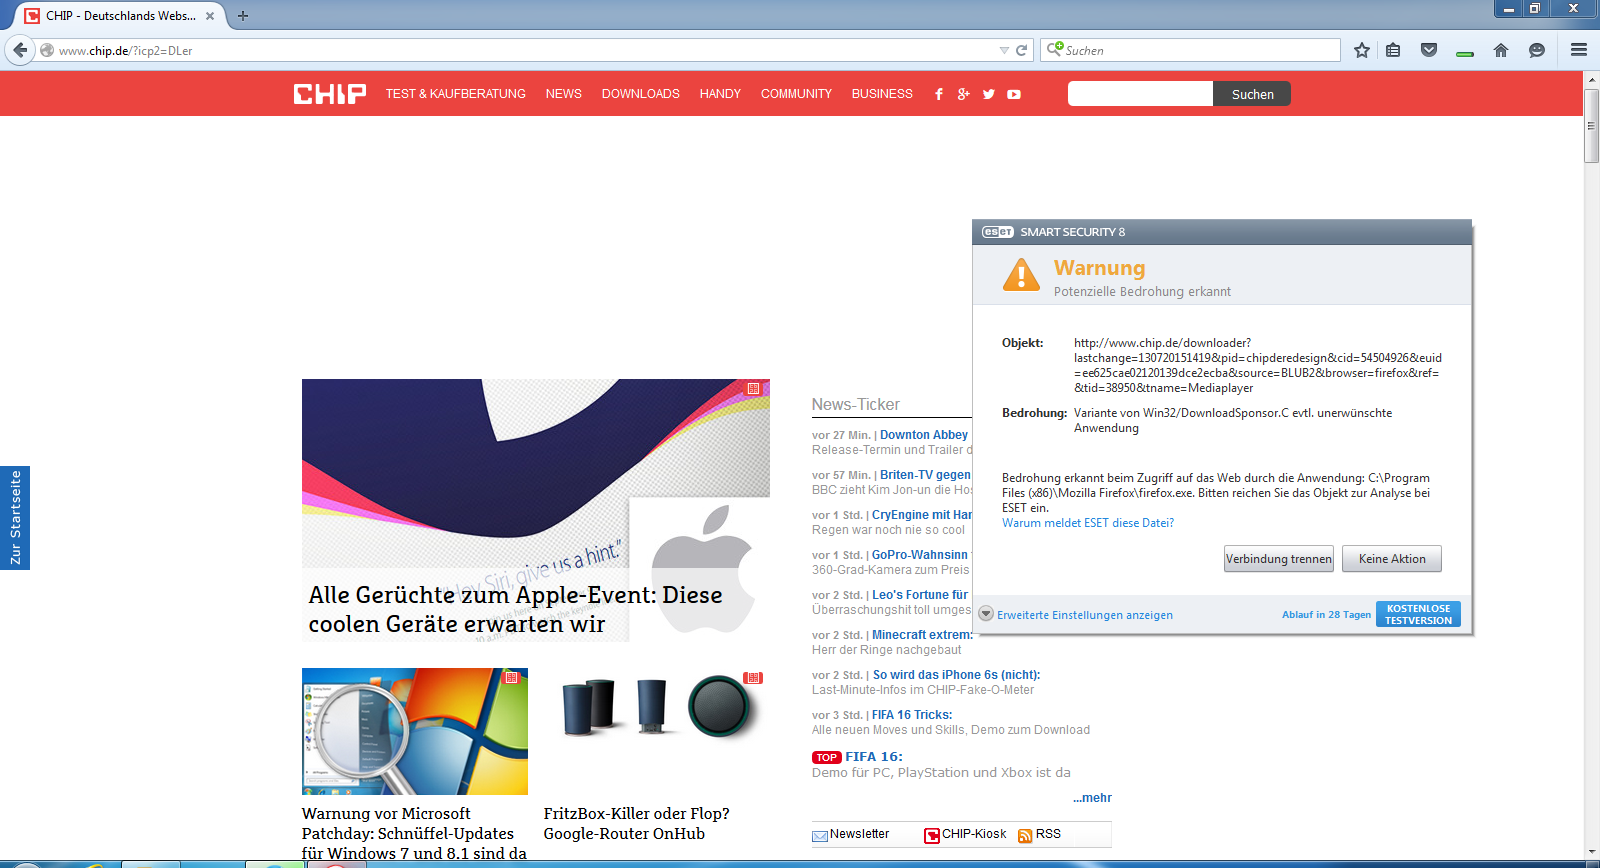Open the COMMUNITY menu item
1600x868 pixels.
point(796,94)
